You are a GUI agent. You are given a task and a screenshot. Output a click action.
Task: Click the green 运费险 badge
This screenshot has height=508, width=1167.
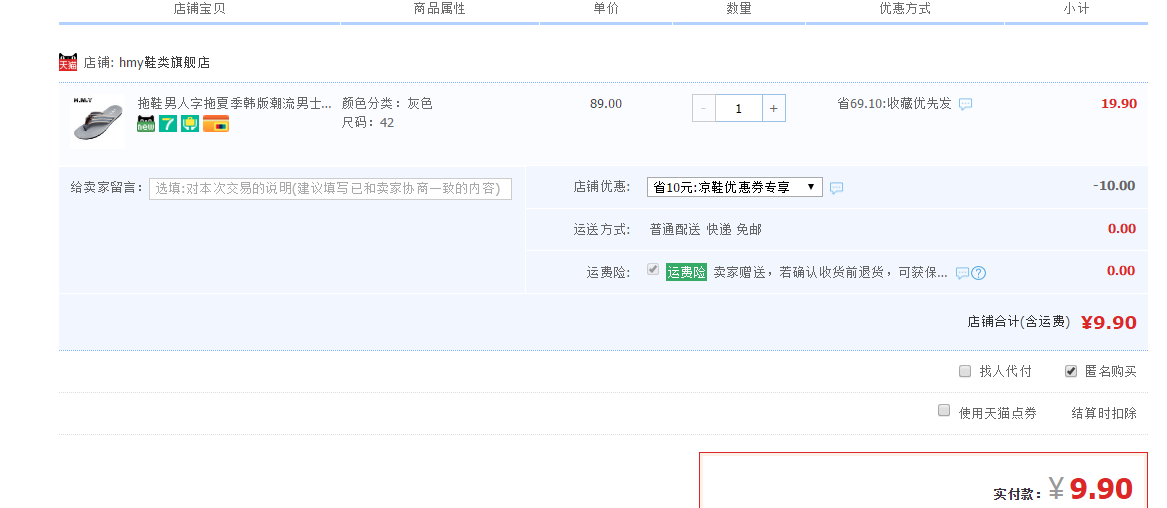[x=686, y=272]
